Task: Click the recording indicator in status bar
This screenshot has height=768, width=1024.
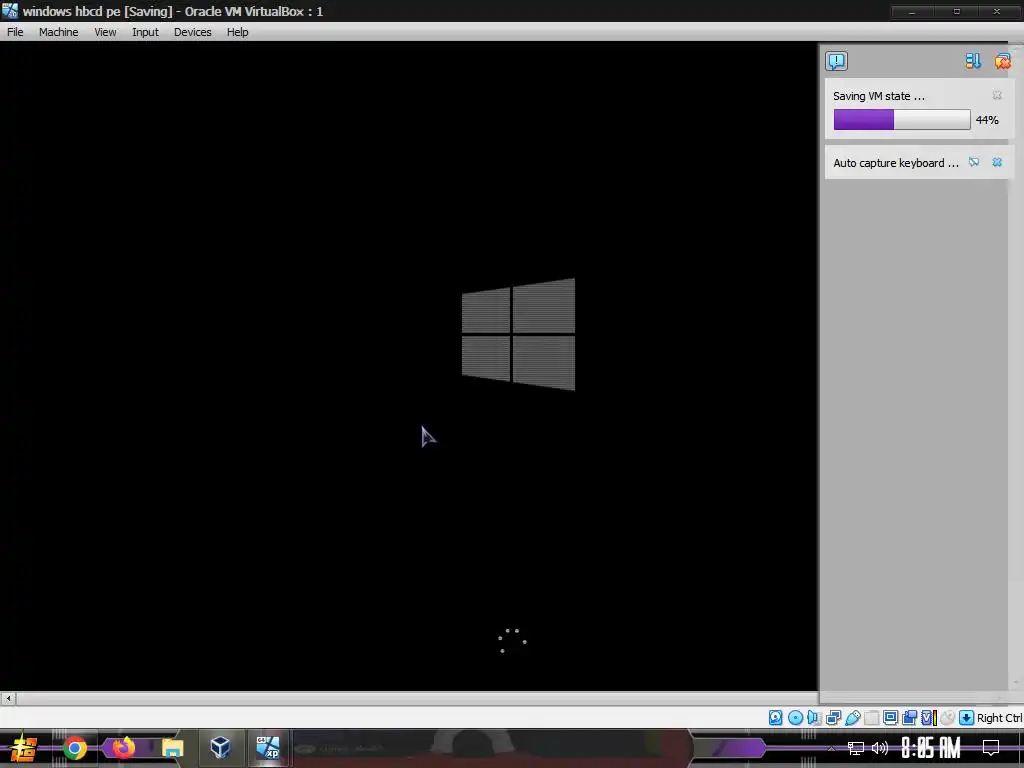Action: click(x=909, y=718)
